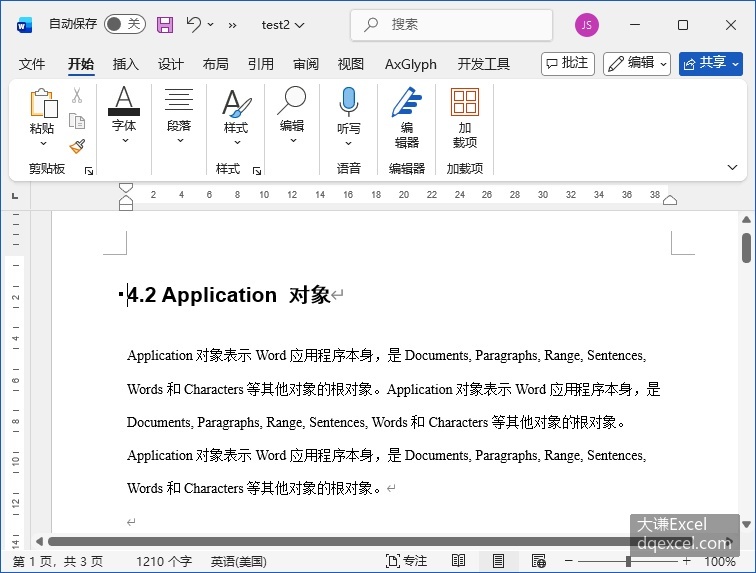Viewport: 756px width, 573px height.
Task: Click the Cut scissors icon
Action: (77, 96)
